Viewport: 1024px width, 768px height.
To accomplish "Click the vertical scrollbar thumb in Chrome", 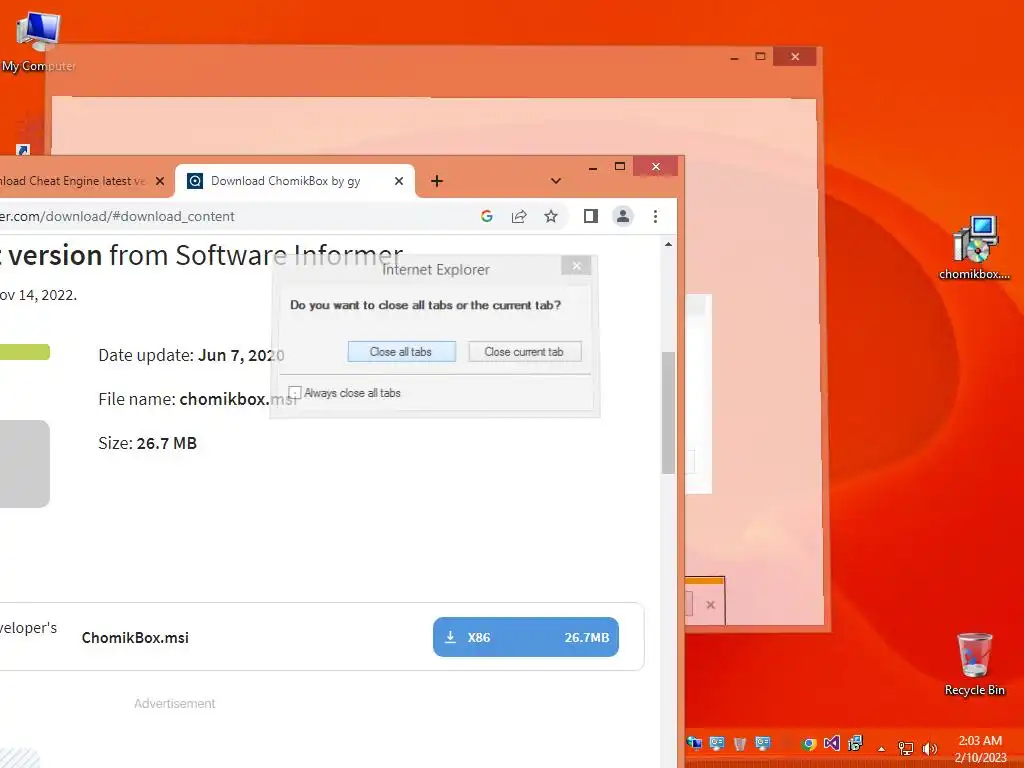I will [668, 413].
